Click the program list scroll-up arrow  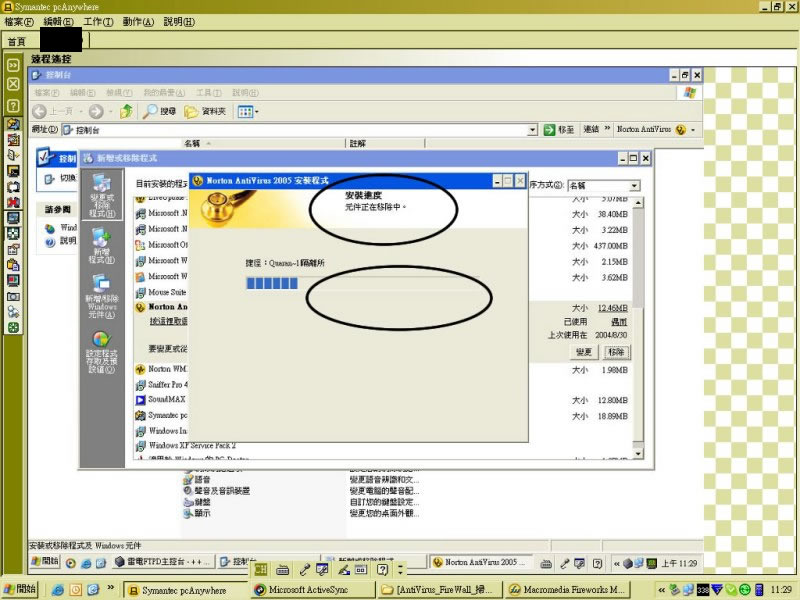click(x=638, y=203)
